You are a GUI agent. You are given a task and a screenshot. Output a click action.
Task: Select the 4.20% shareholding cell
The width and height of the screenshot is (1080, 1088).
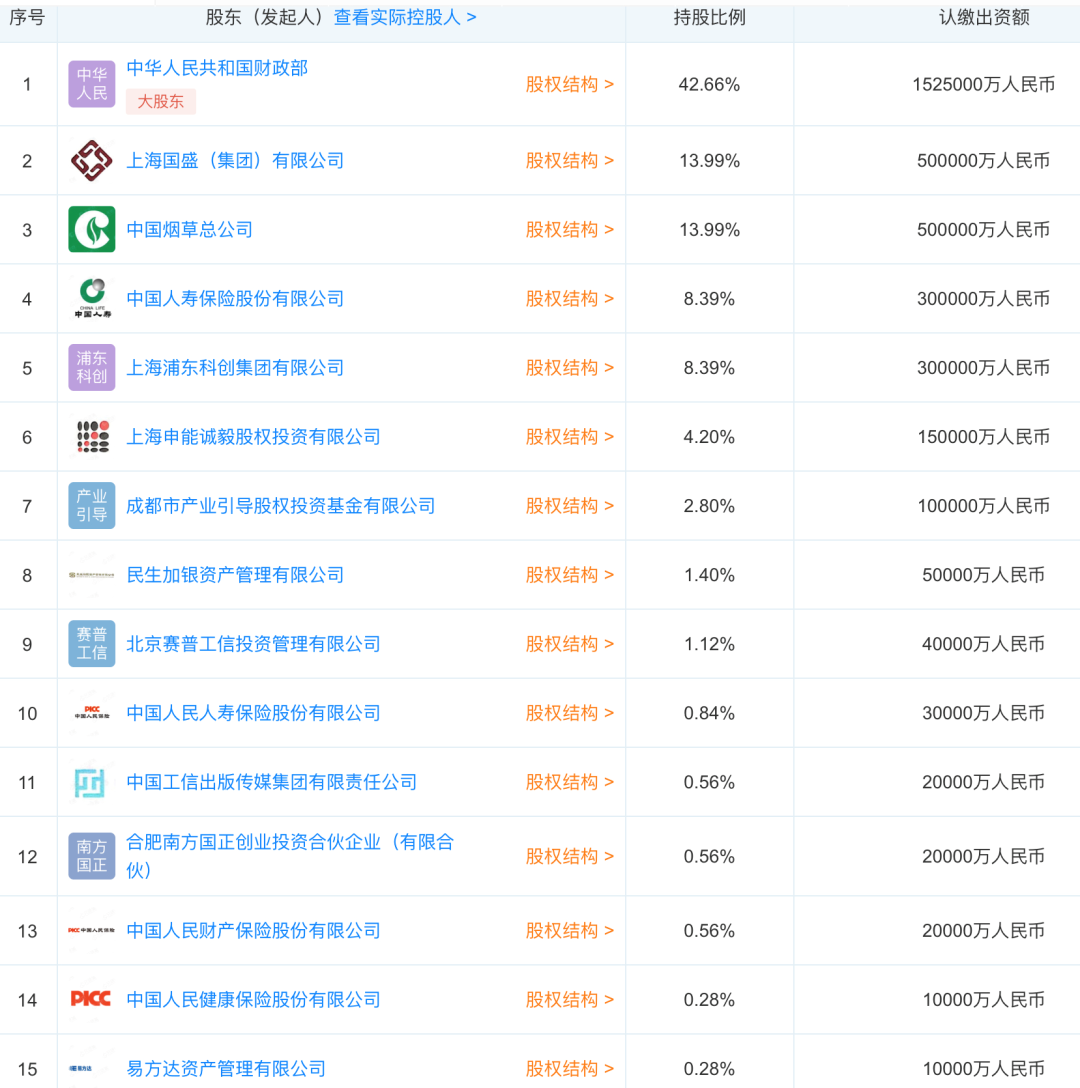tap(709, 436)
